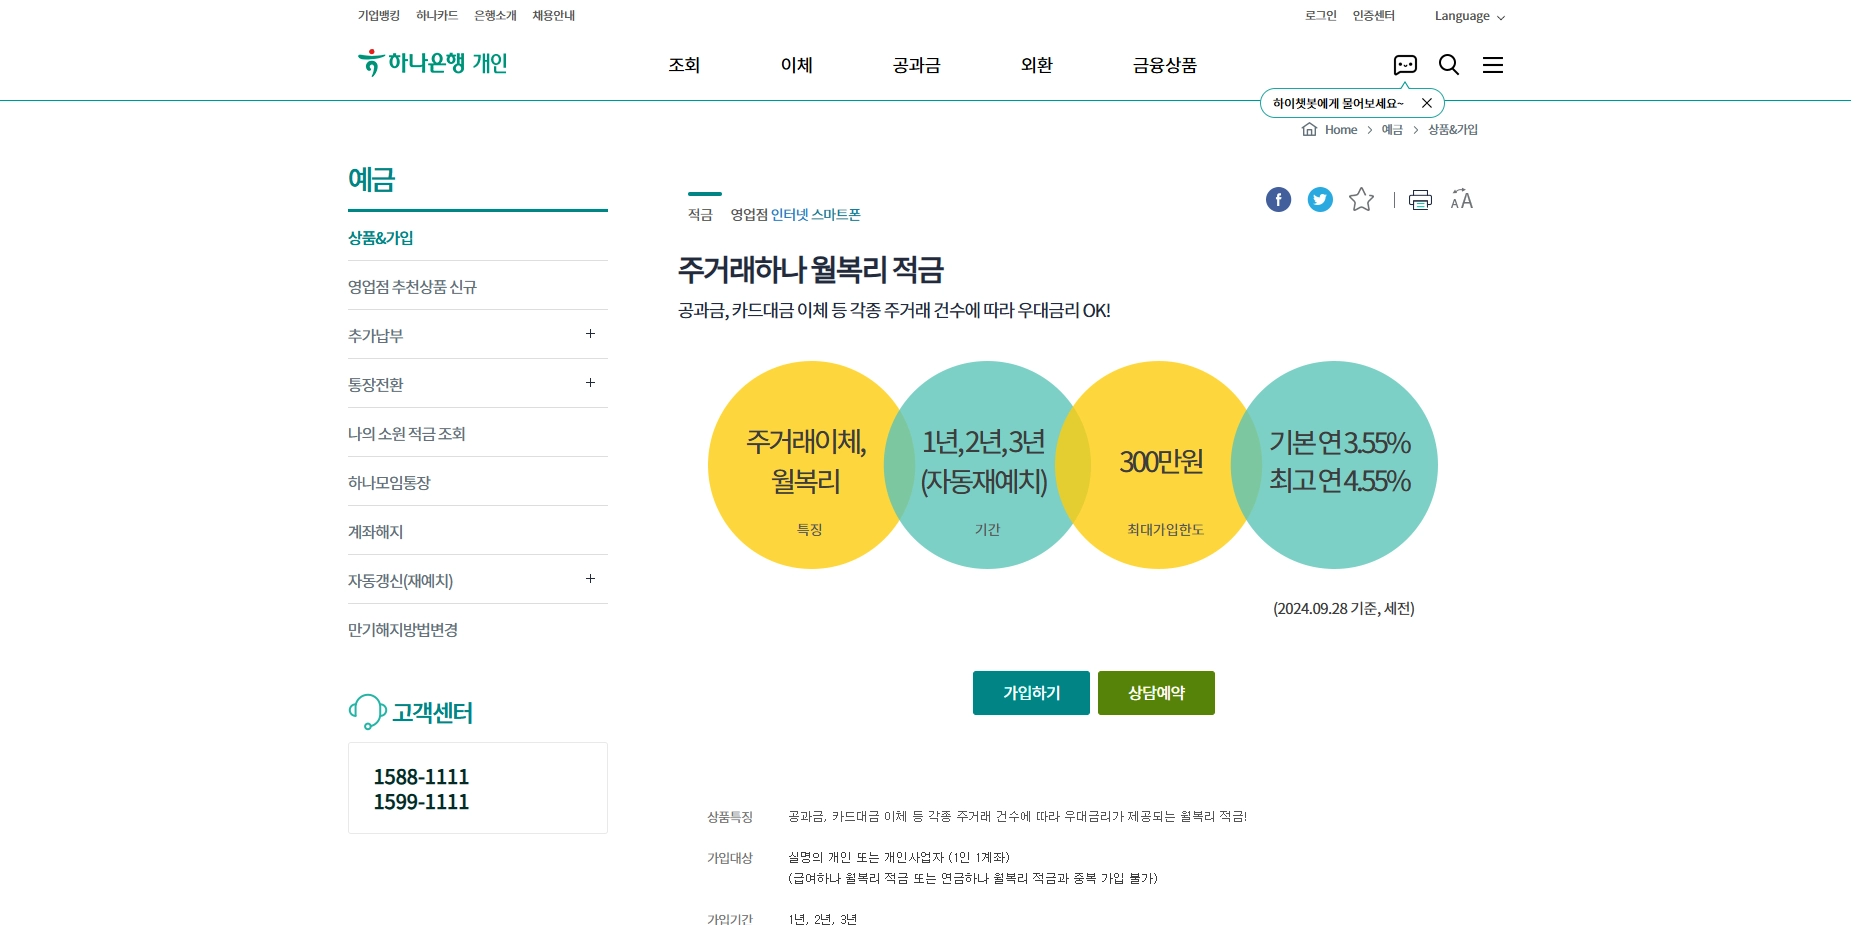Viewport: 1865px width, 925px height.
Task: Expand the 통장전환 submenu
Action: point(590,383)
